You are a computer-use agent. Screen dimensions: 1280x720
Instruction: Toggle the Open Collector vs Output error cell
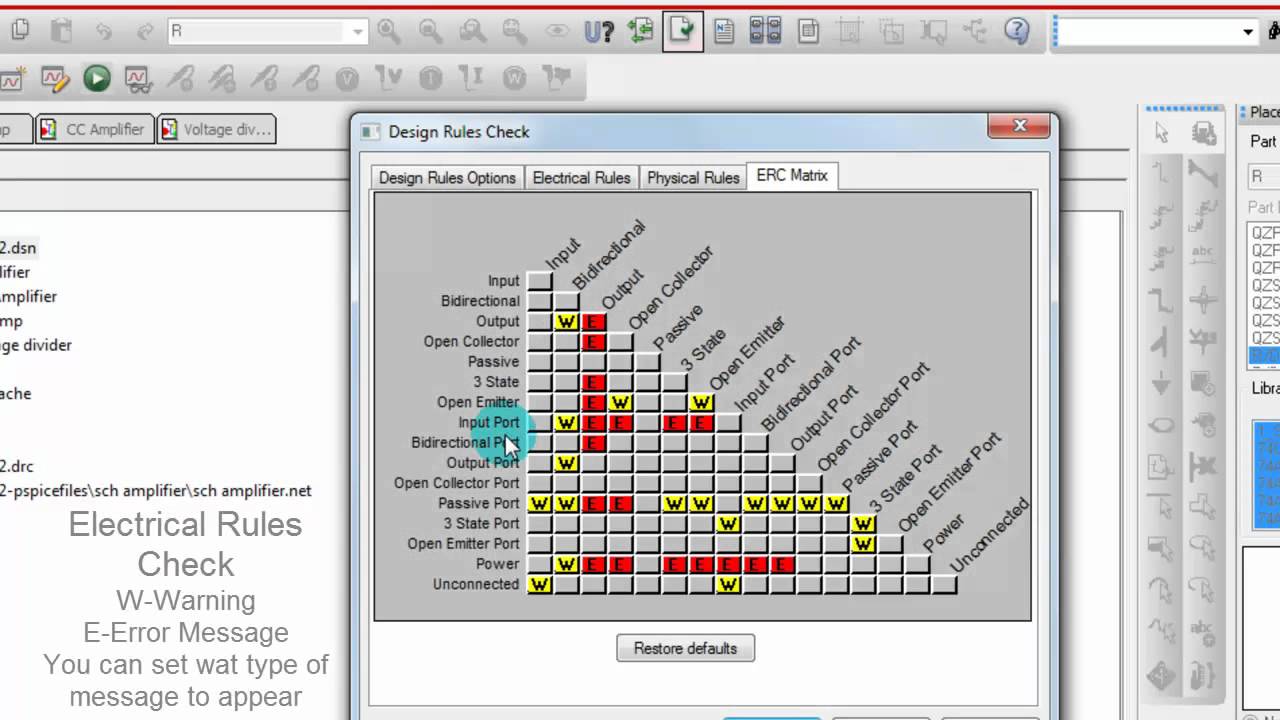[594, 342]
